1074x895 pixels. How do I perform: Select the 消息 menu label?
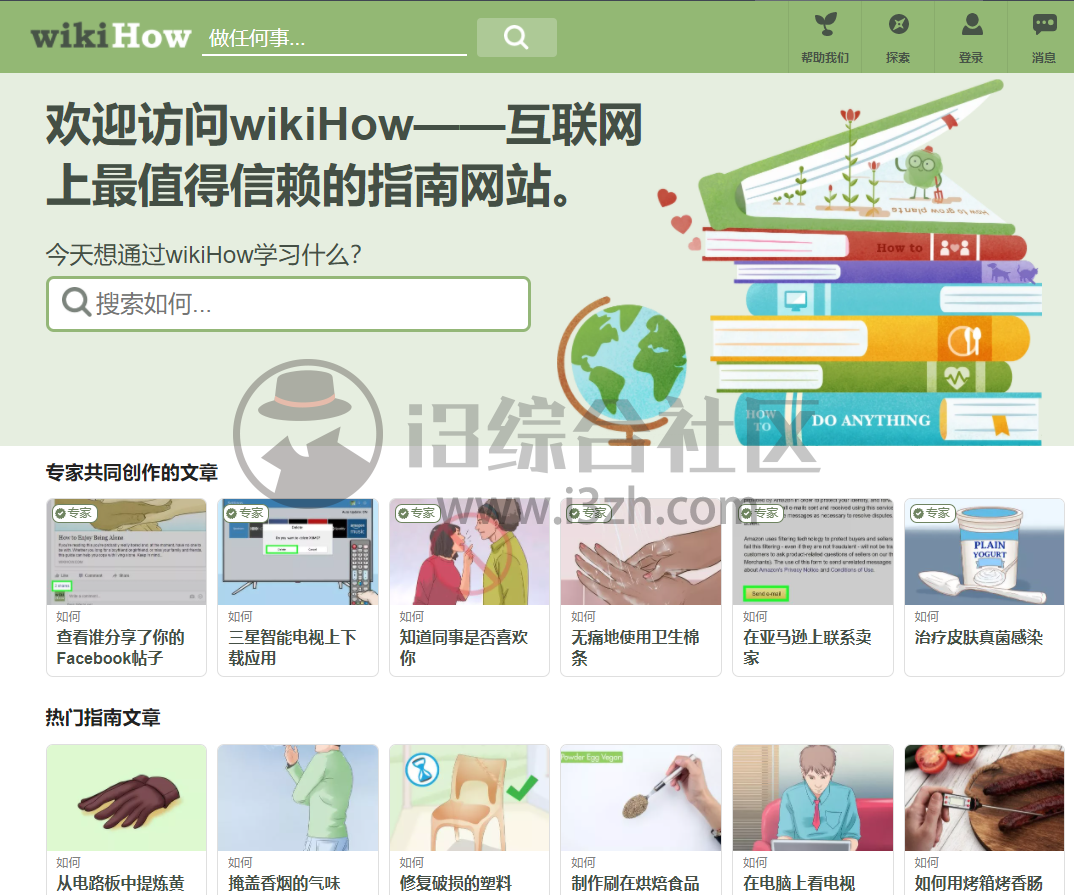pos(1044,58)
